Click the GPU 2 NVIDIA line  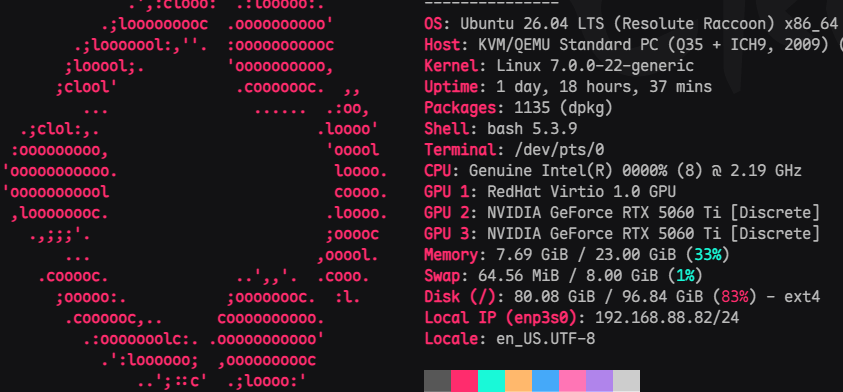click(x=622, y=213)
